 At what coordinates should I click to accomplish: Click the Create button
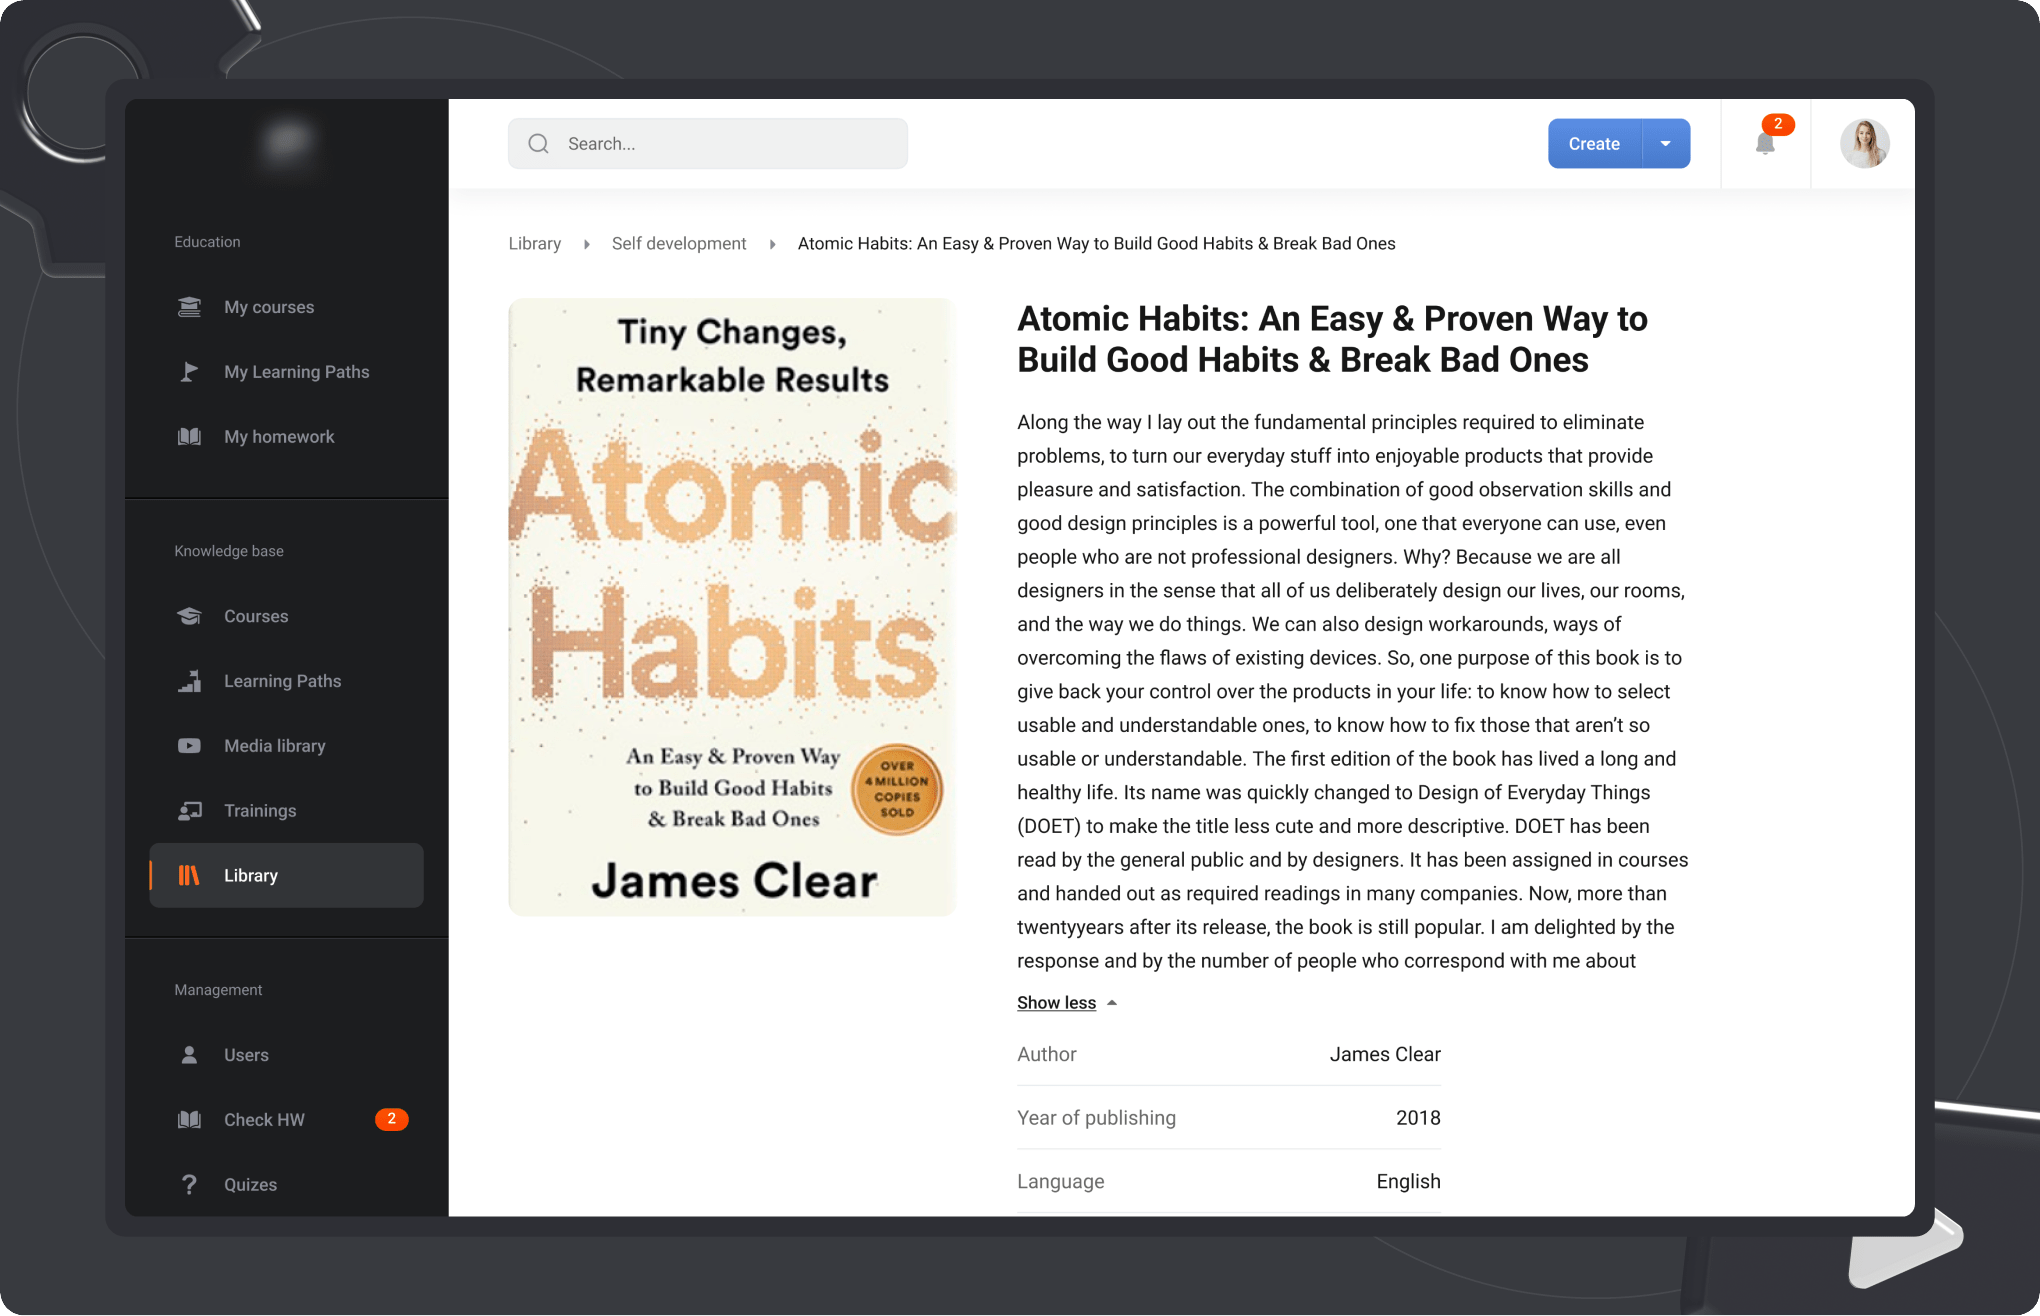(x=1594, y=144)
